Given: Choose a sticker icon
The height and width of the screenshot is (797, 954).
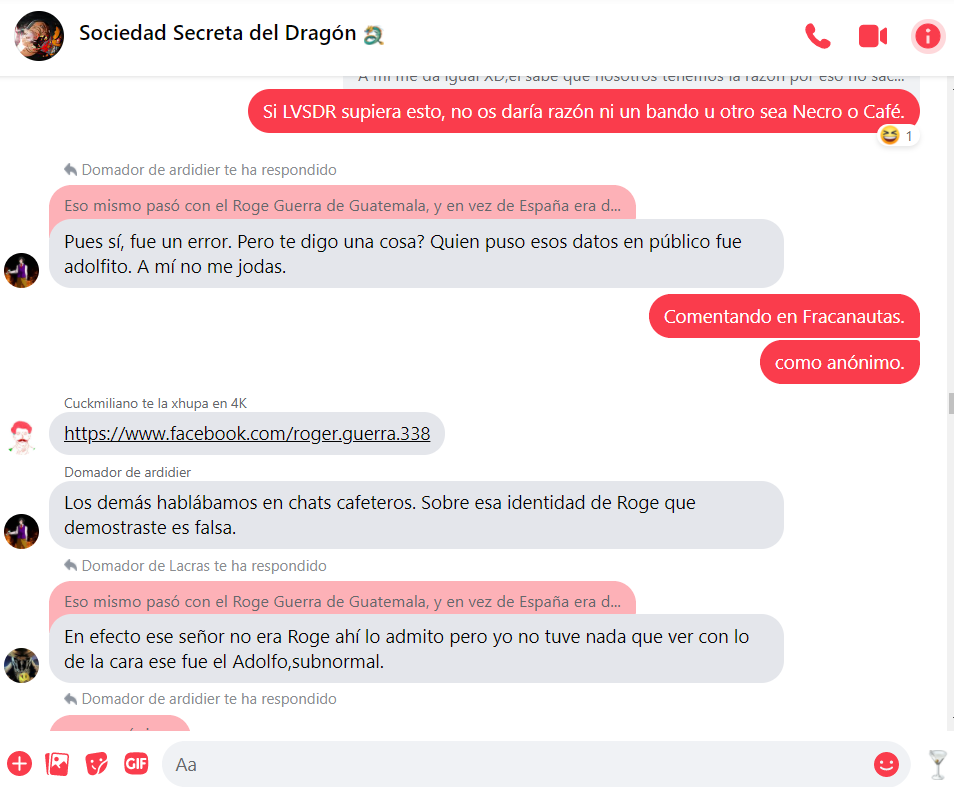Looking at the screenshot, I should 96,764.
